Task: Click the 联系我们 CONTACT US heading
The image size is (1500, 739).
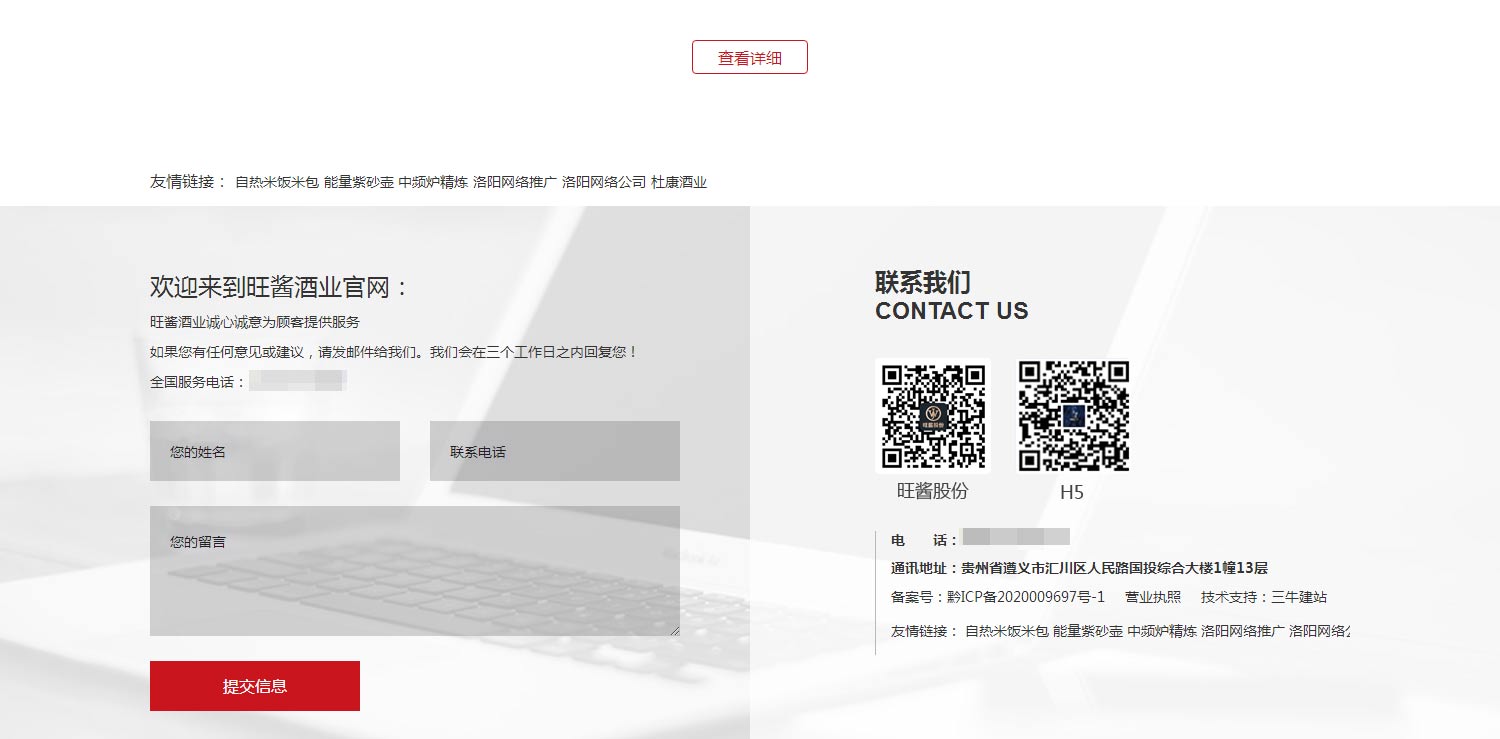Action: pos(950,295)
